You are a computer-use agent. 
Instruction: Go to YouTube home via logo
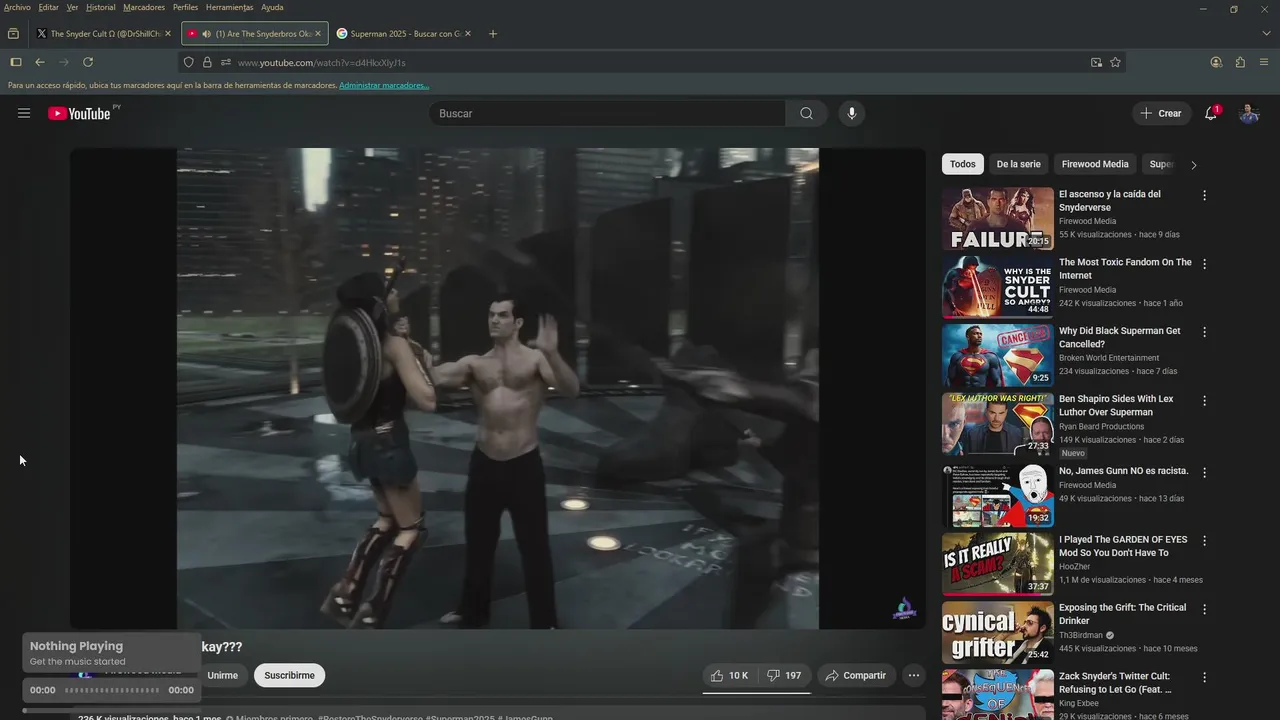(x=79, y=113)
